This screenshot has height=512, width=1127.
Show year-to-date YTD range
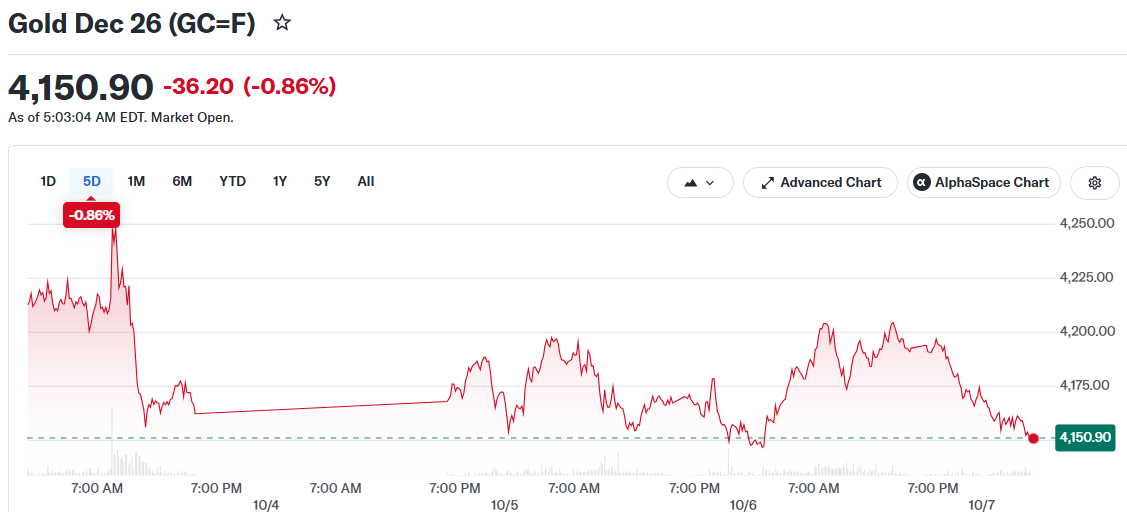(232, 181)
